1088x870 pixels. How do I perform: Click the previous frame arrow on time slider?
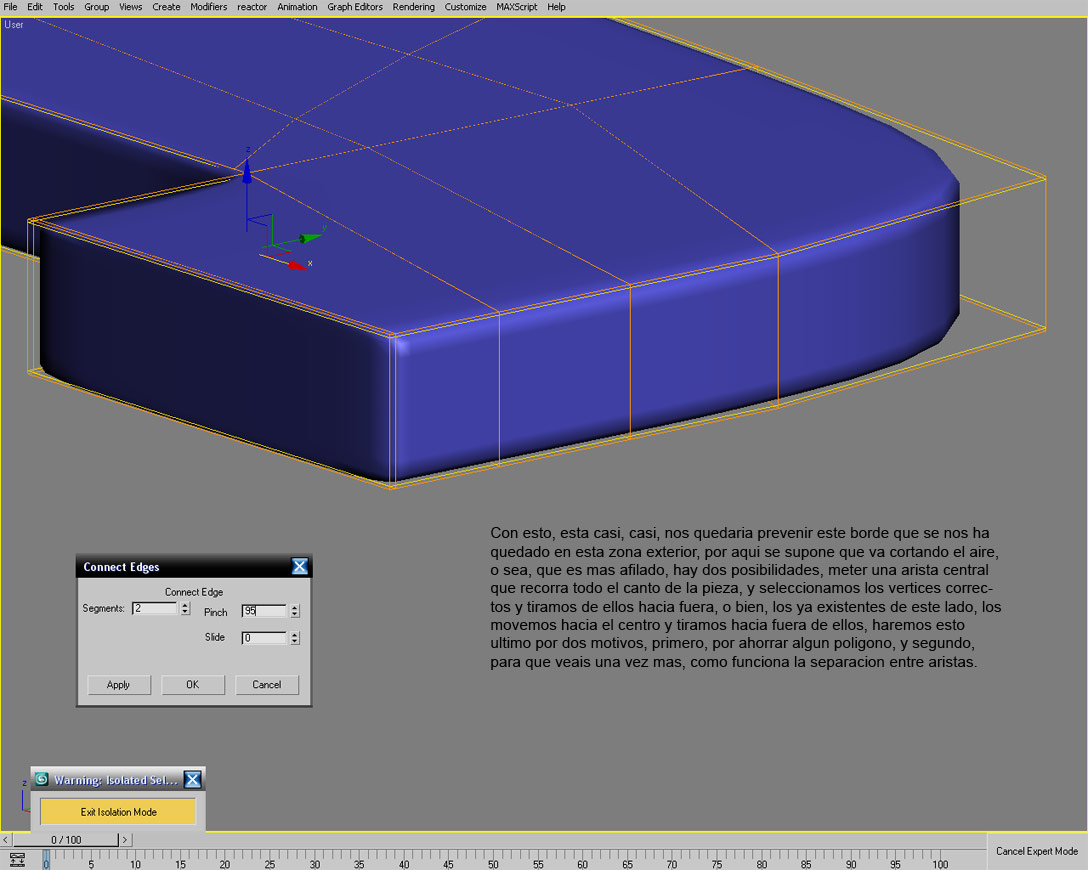pos(6,839)
